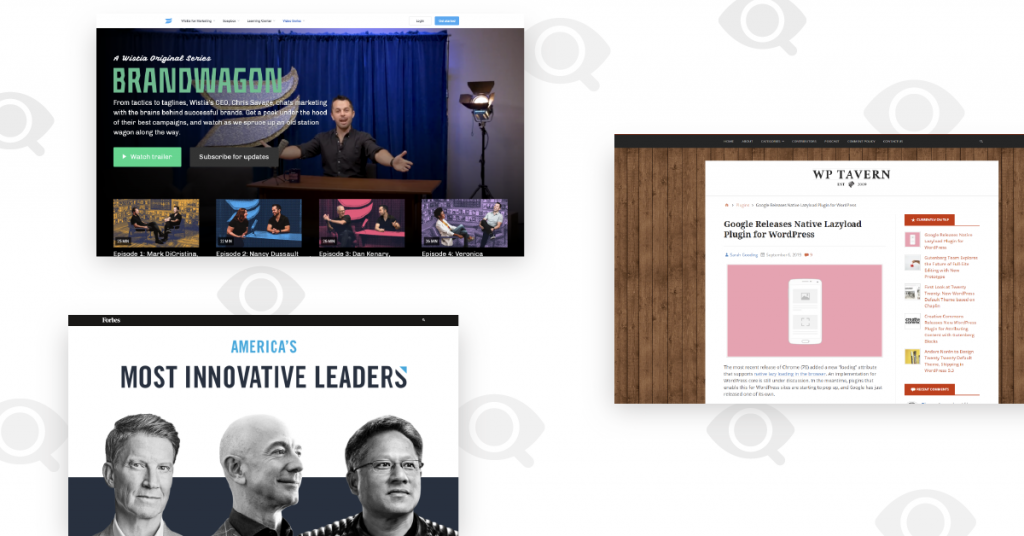Screen dimensions: 1024x536
Task: Click the Login button in Wistia navbar
Action: point(419,20)
